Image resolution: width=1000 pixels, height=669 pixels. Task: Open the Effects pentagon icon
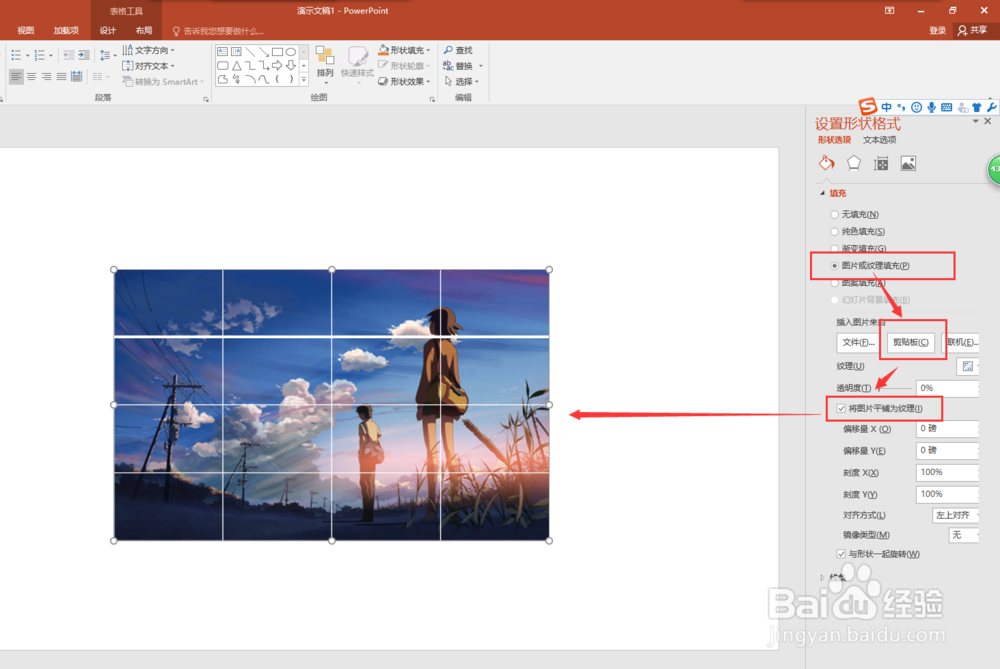pyautogui.click(x=853, y=163)
